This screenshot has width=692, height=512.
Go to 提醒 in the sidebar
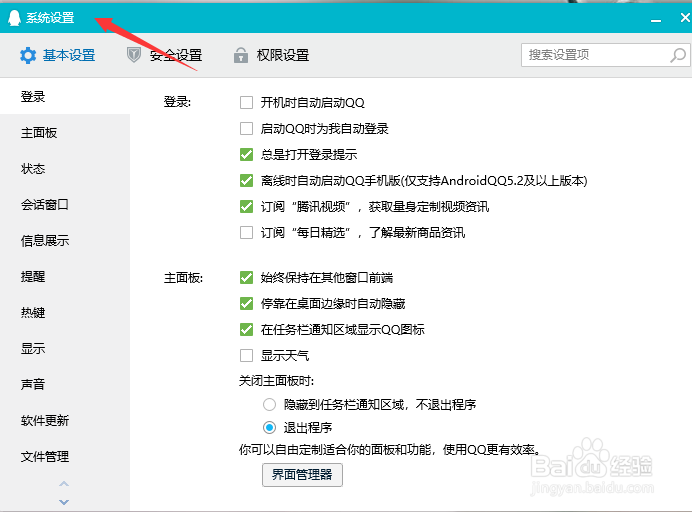click(65, 276)
